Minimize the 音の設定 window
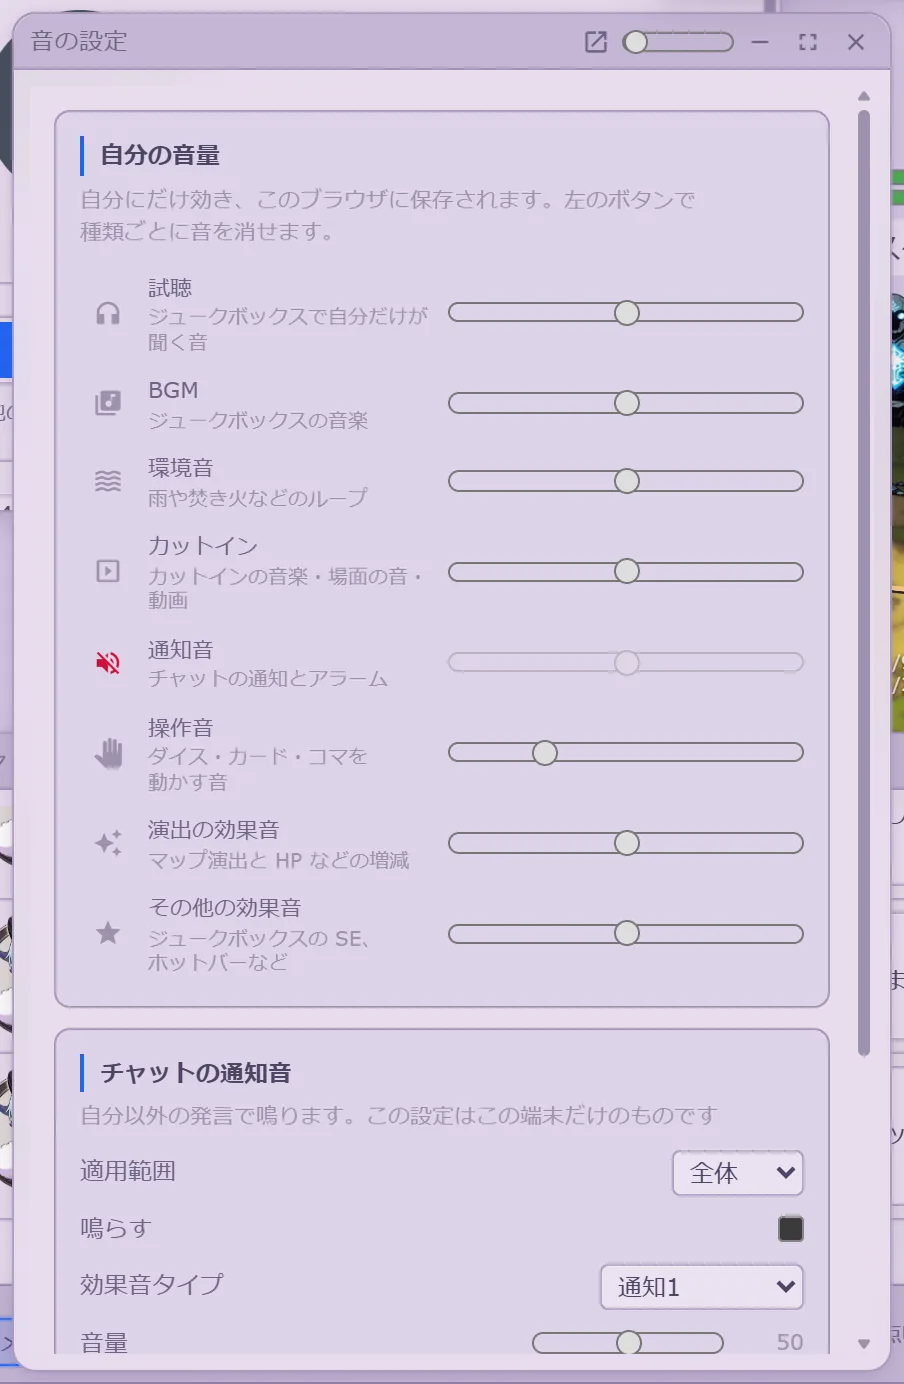The height and width of the screenshot is (1384, 904). 760,42
